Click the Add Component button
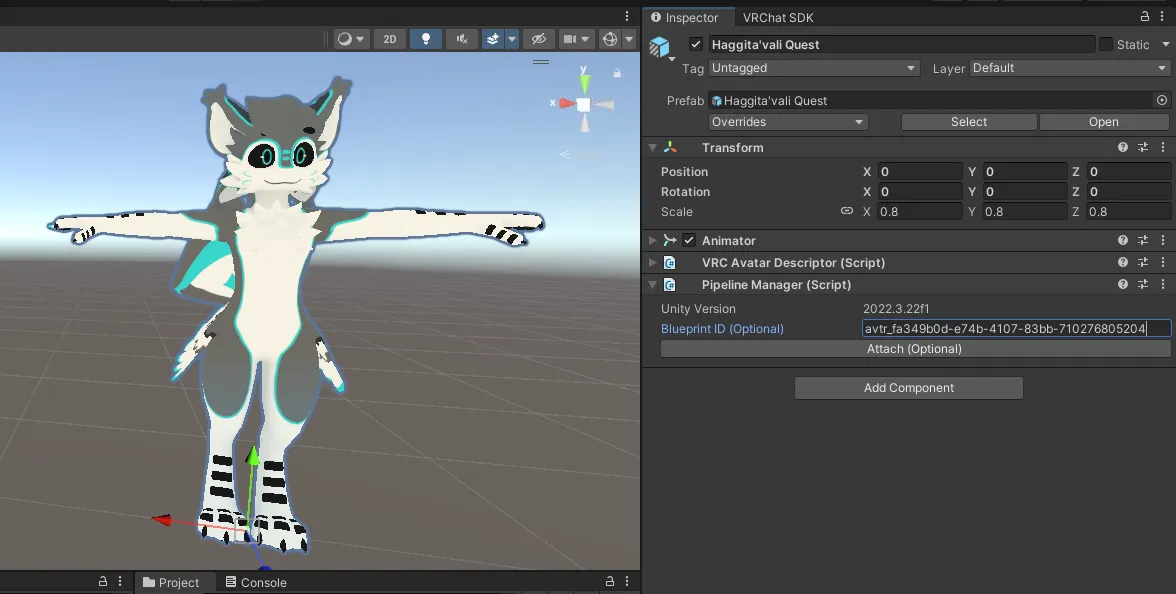This screenshot has height=594, width=1176. [909, 388]
